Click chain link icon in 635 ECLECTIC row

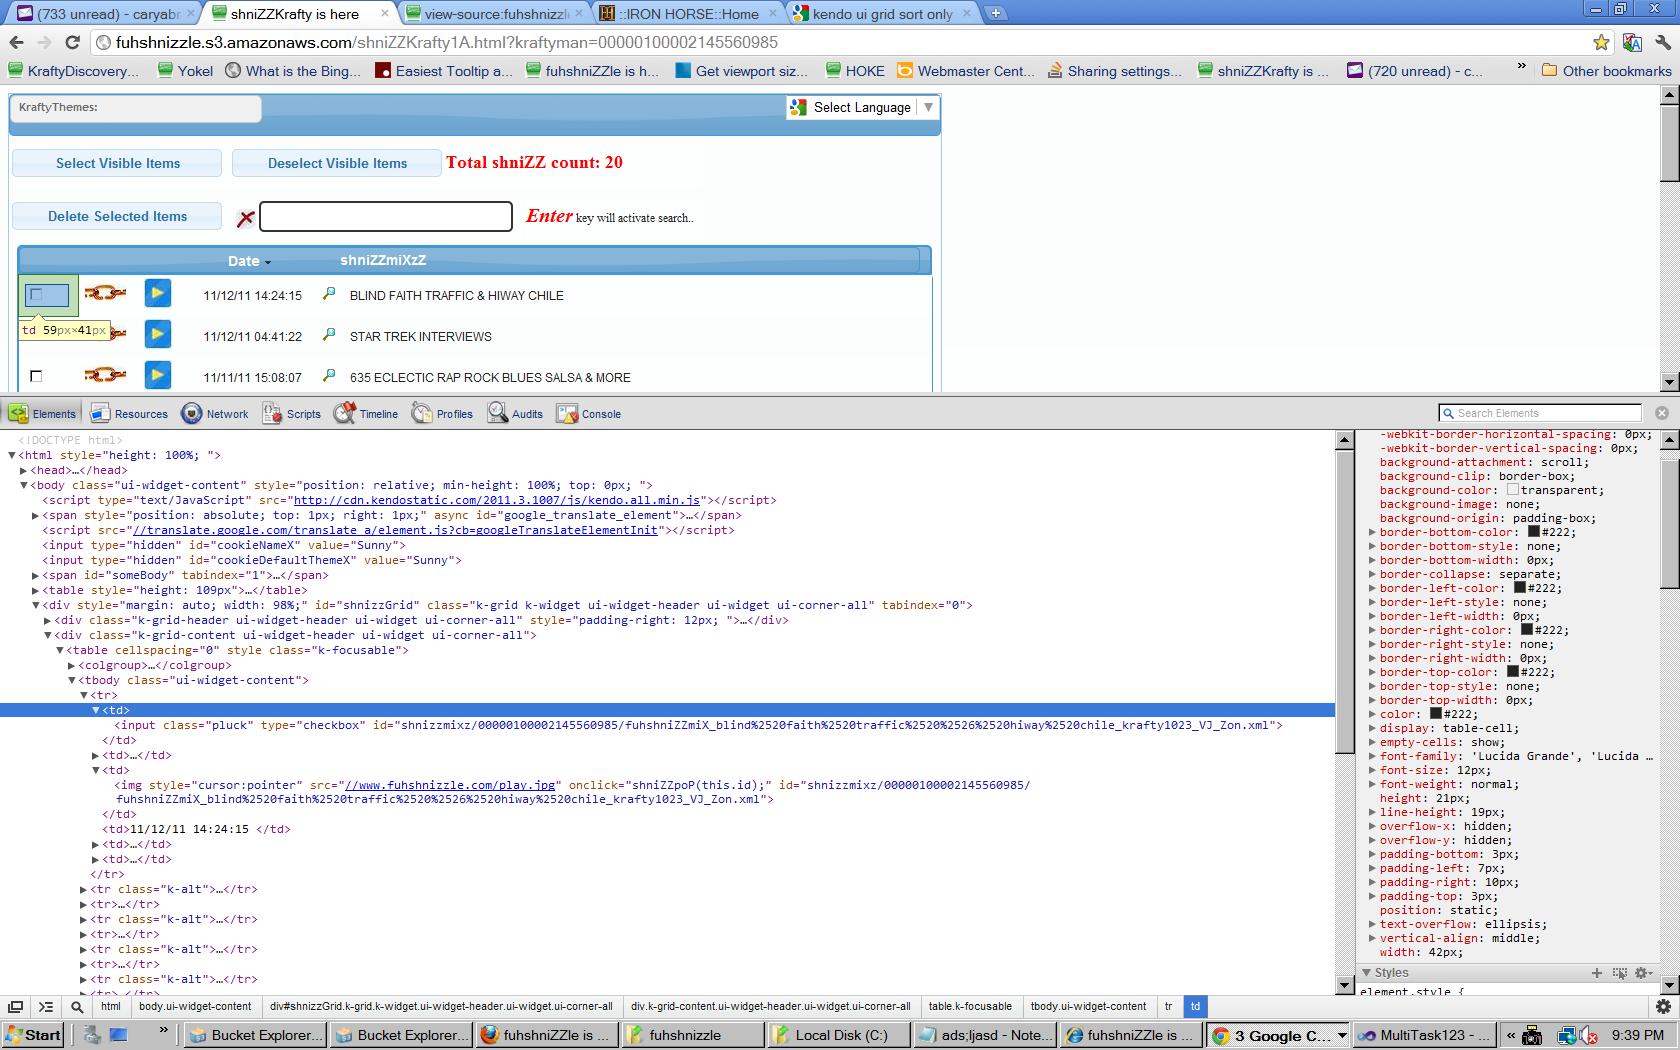[104, 375]
